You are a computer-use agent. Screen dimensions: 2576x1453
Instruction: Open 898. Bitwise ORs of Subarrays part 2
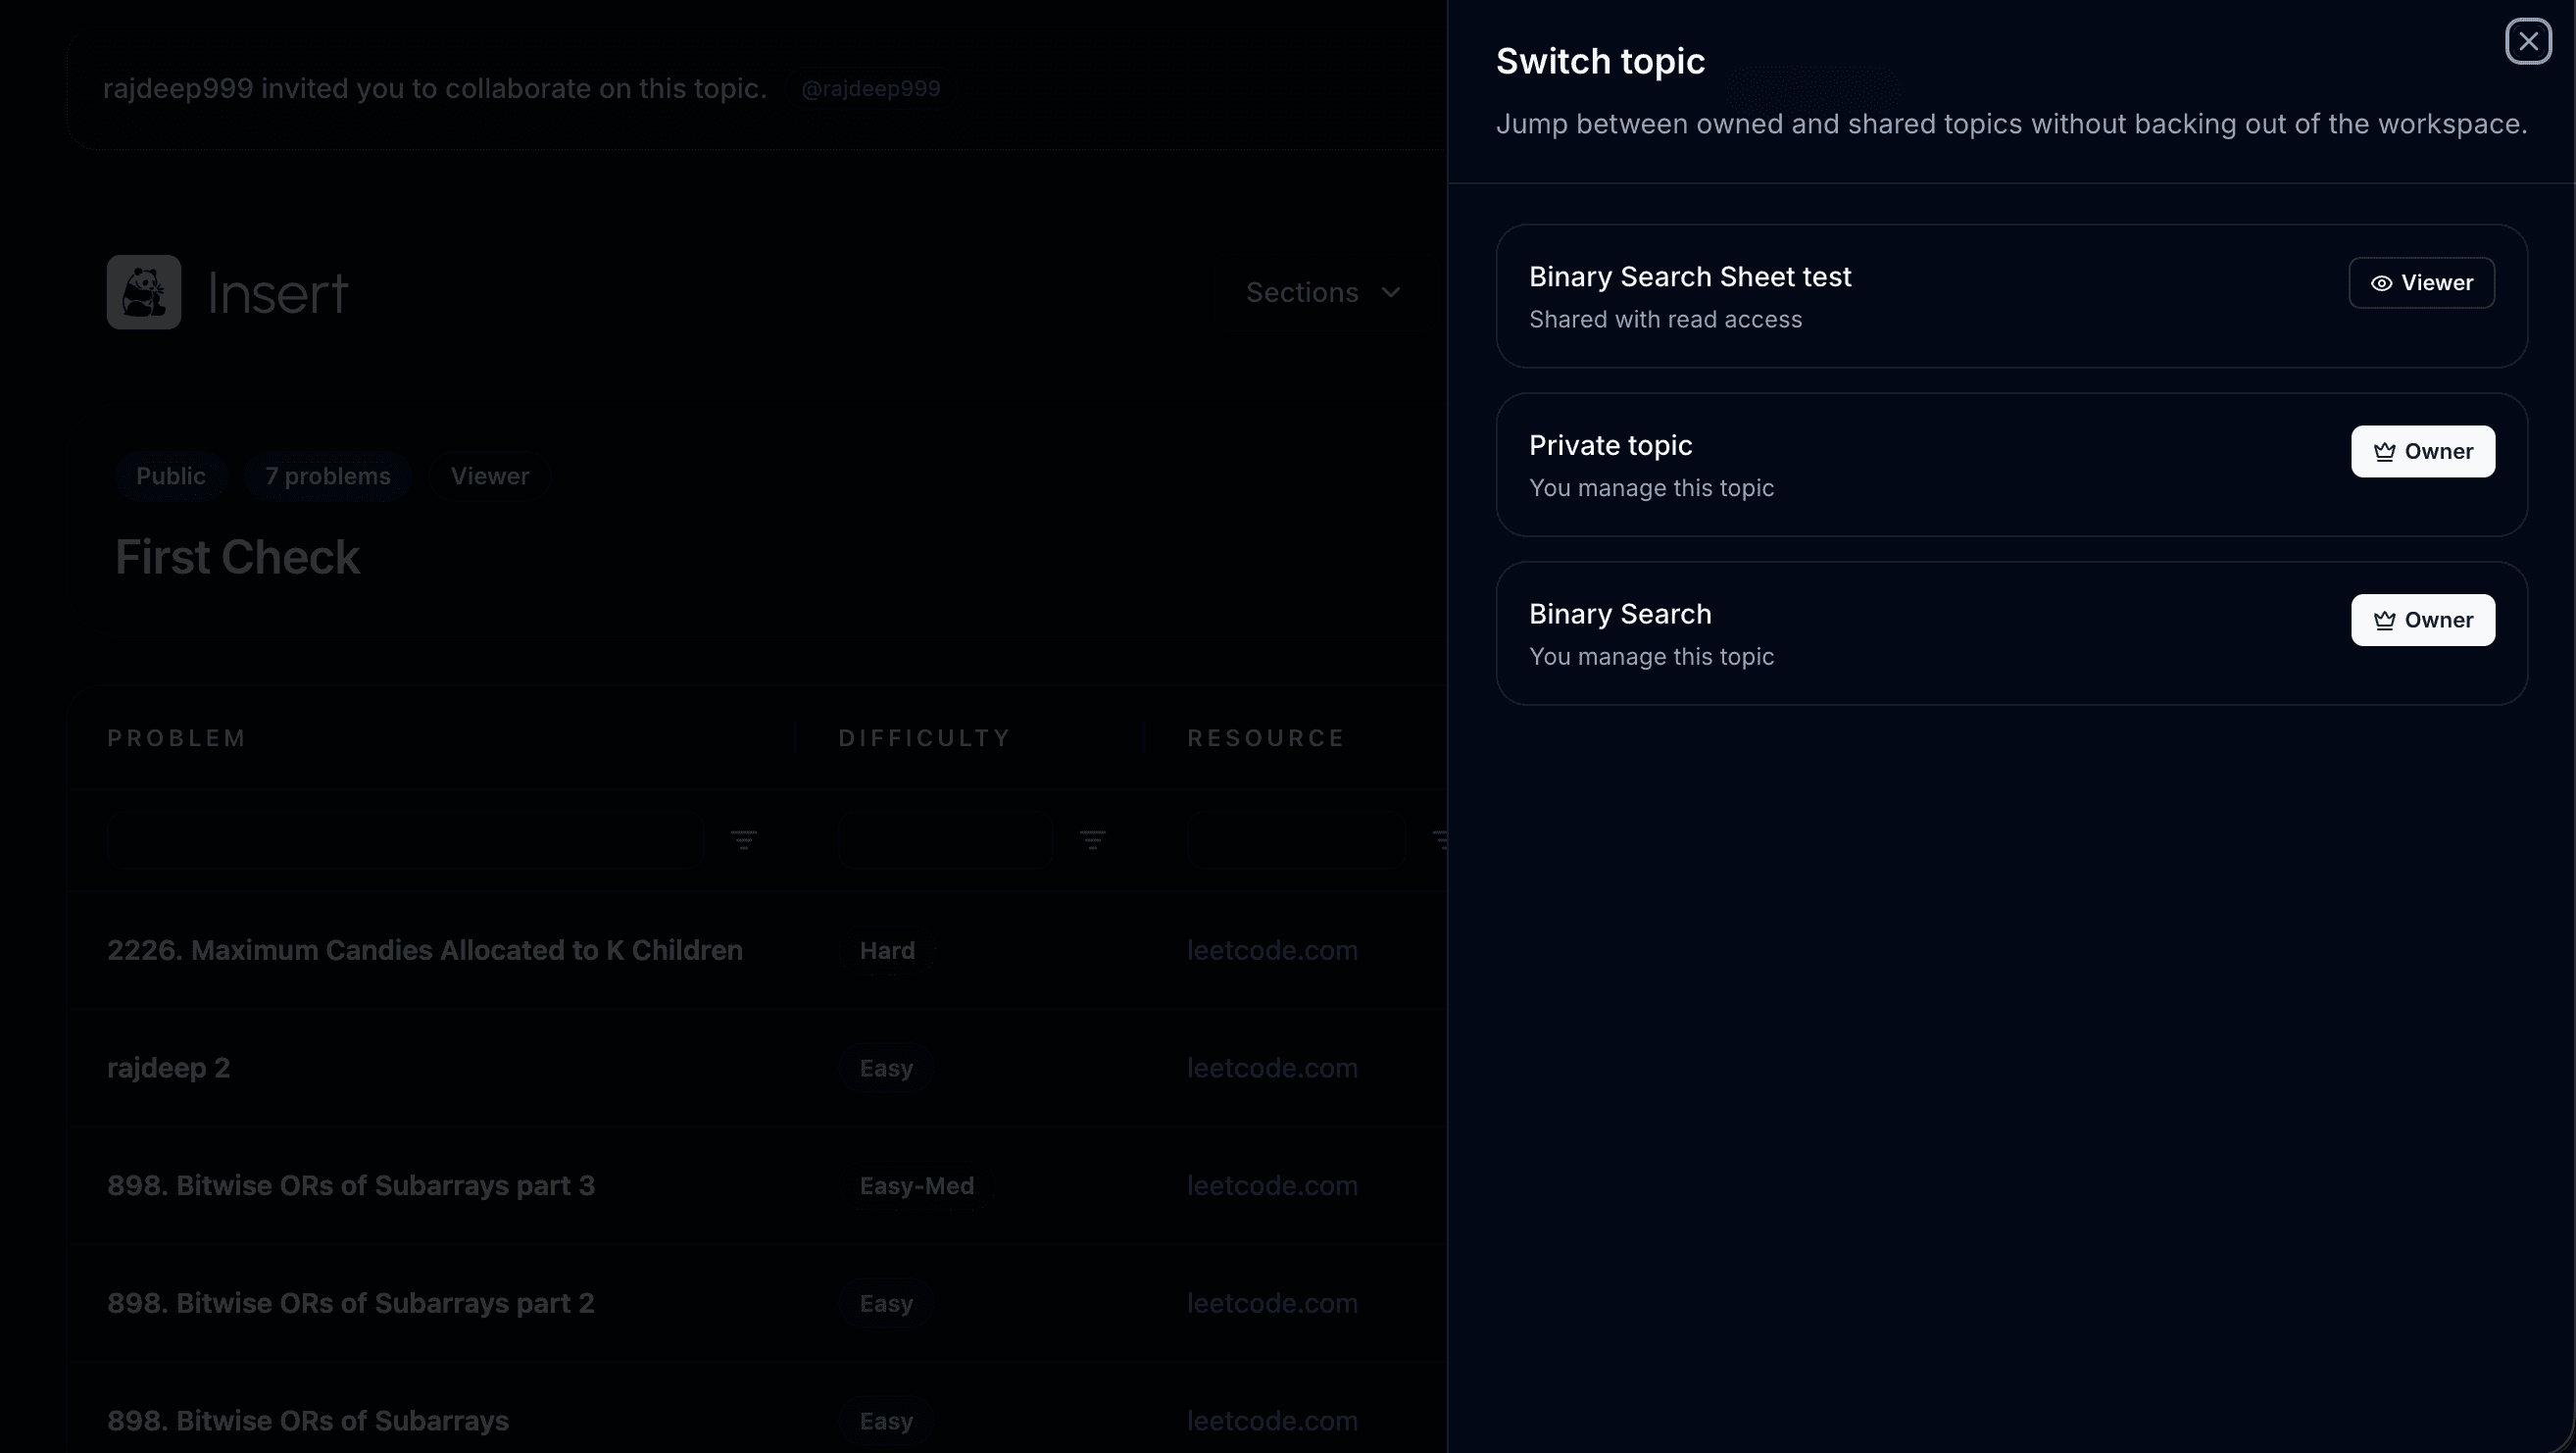pyautogui.click(x=351, y=1304)
